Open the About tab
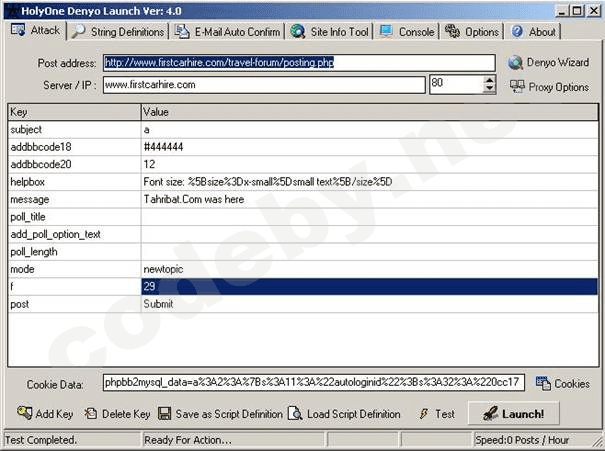Image resolution: width=605 pixels, height=451 pixels. pos(534,32)
